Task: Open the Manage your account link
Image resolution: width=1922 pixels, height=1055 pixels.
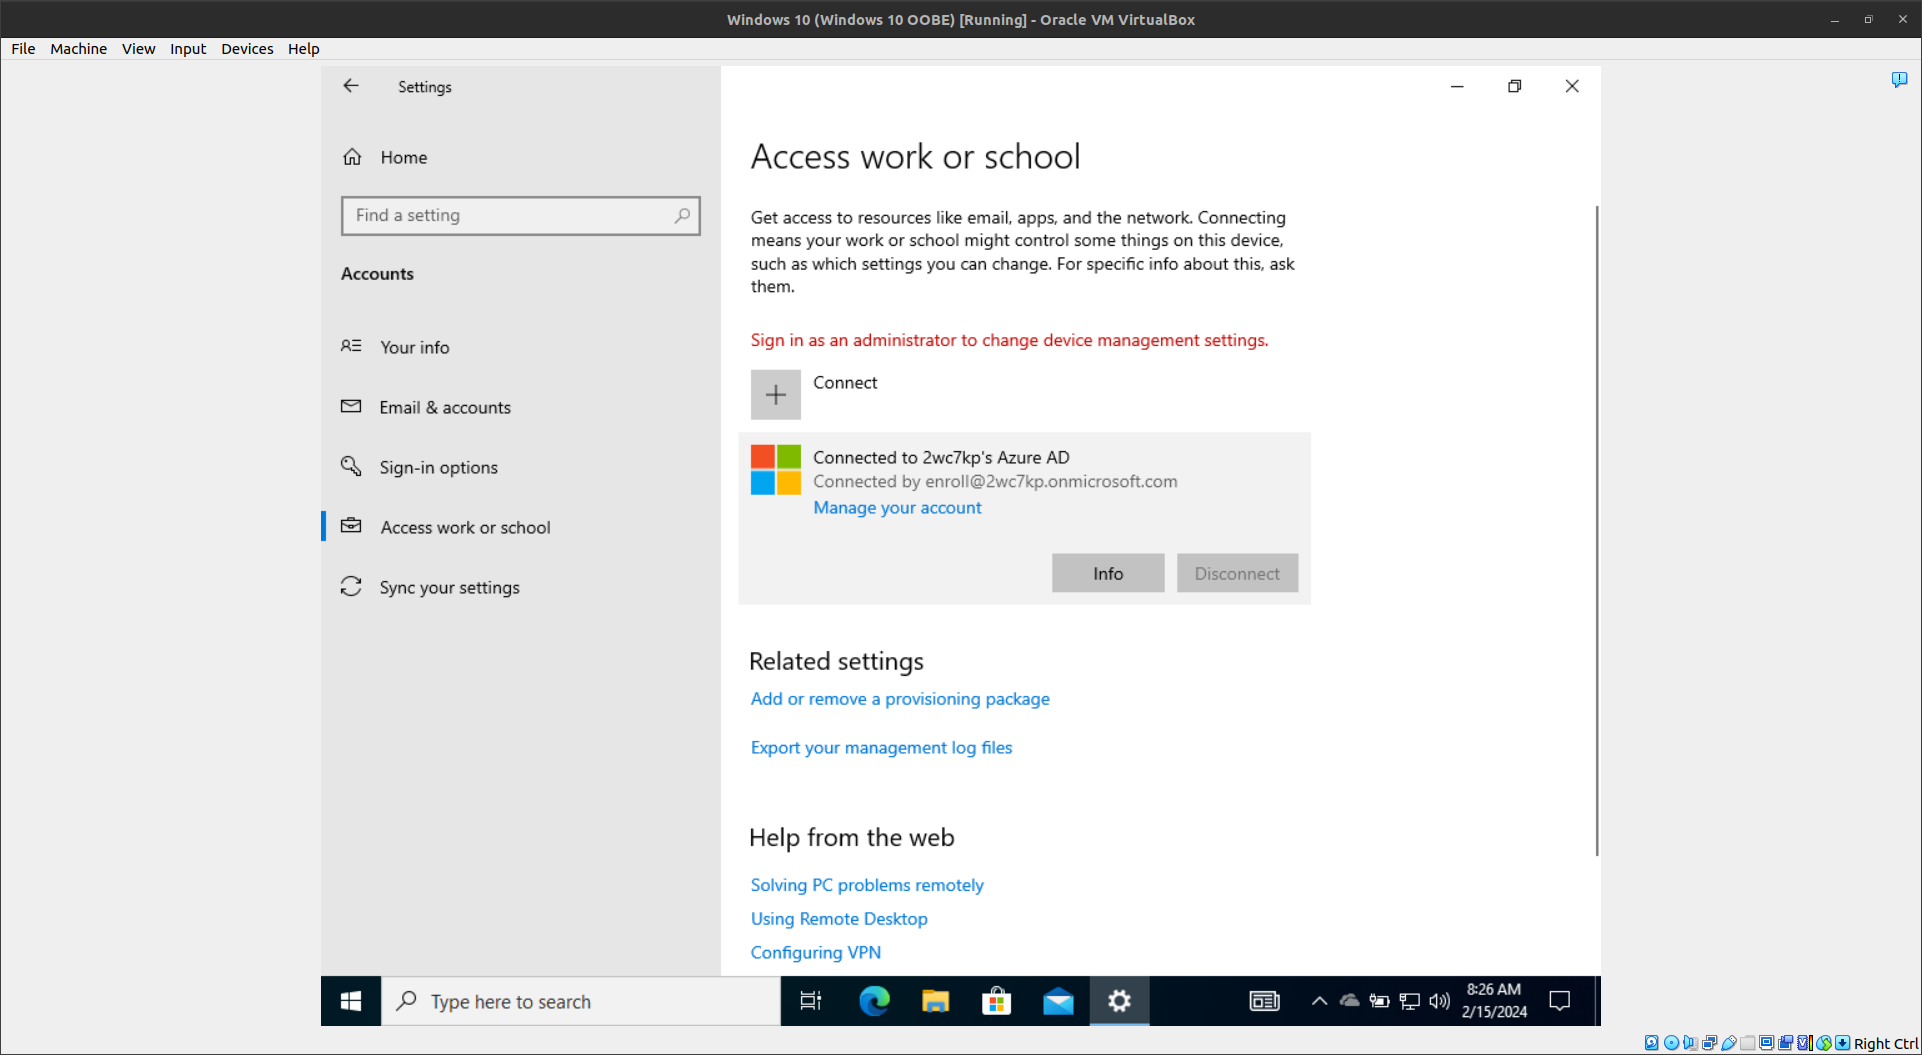Action: click(x=897, y=508)
